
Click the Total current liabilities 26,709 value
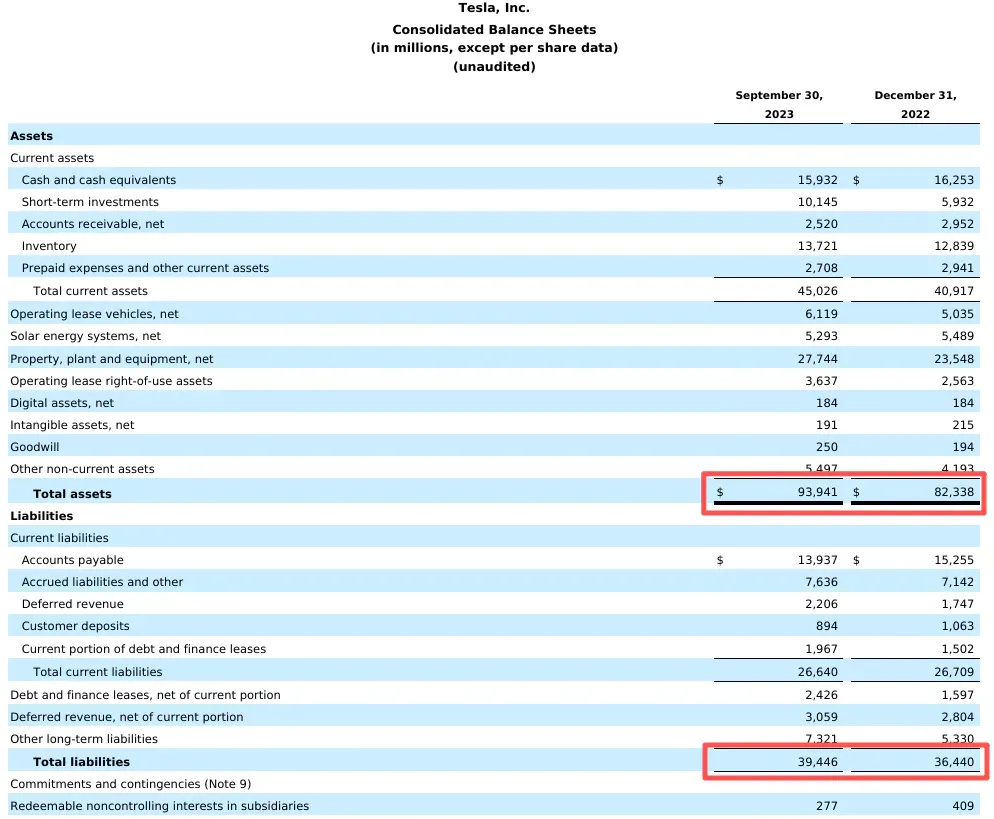pos(953,672)
